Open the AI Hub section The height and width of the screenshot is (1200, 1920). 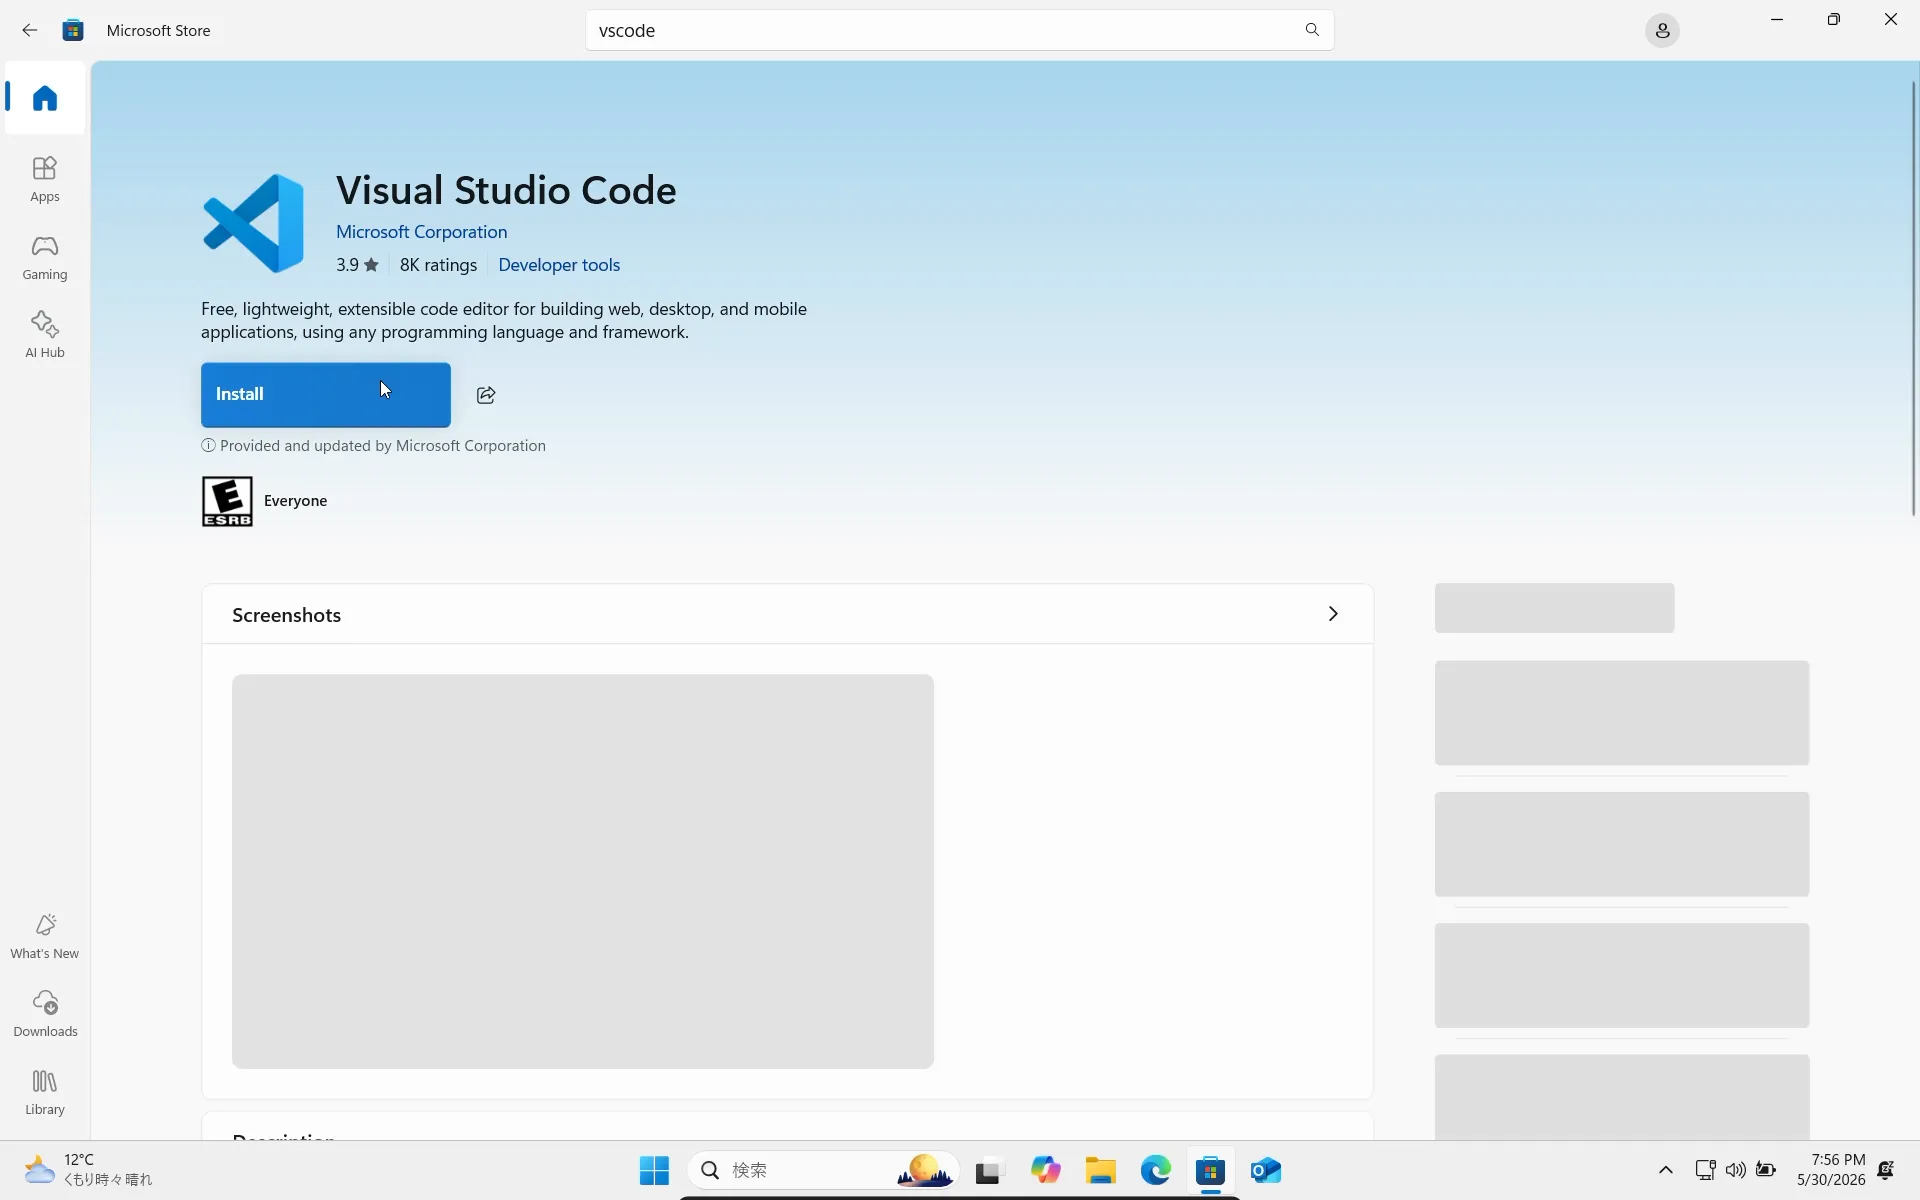(x=45, y=336)
